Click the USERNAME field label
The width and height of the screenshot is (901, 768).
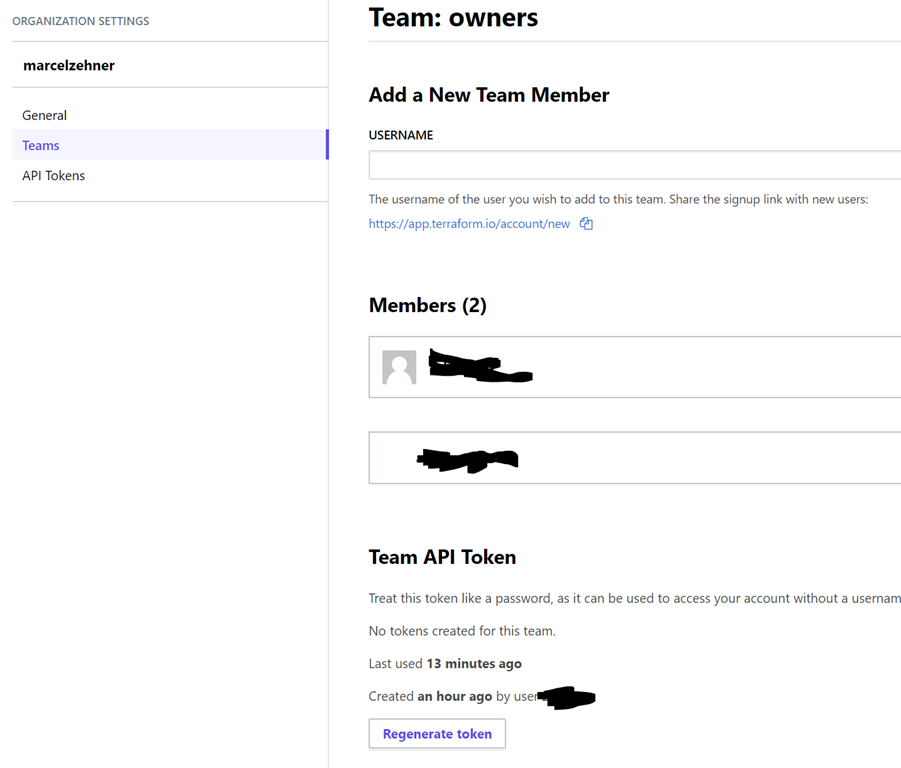tap(401, 135)
